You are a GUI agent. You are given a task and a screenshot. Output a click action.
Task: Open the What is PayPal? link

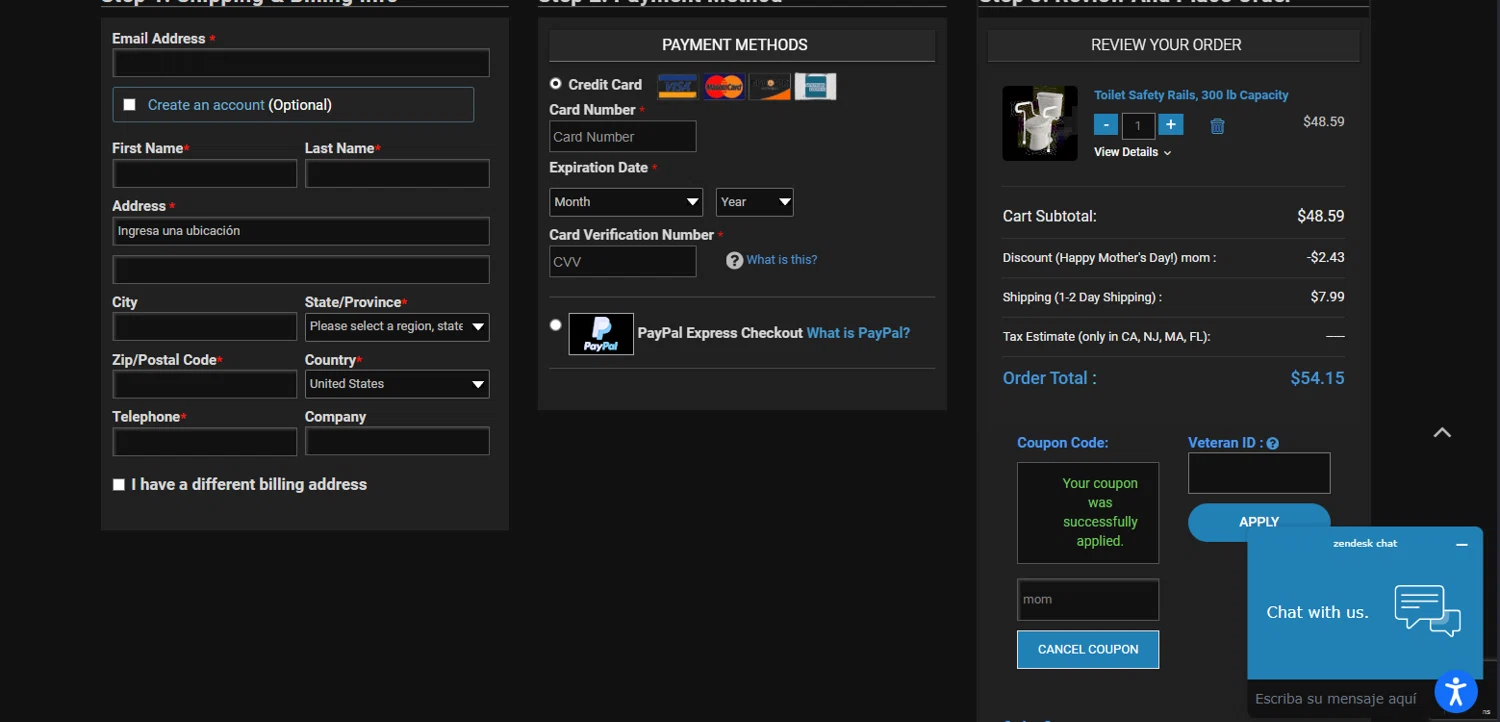(x=858, y=333)
